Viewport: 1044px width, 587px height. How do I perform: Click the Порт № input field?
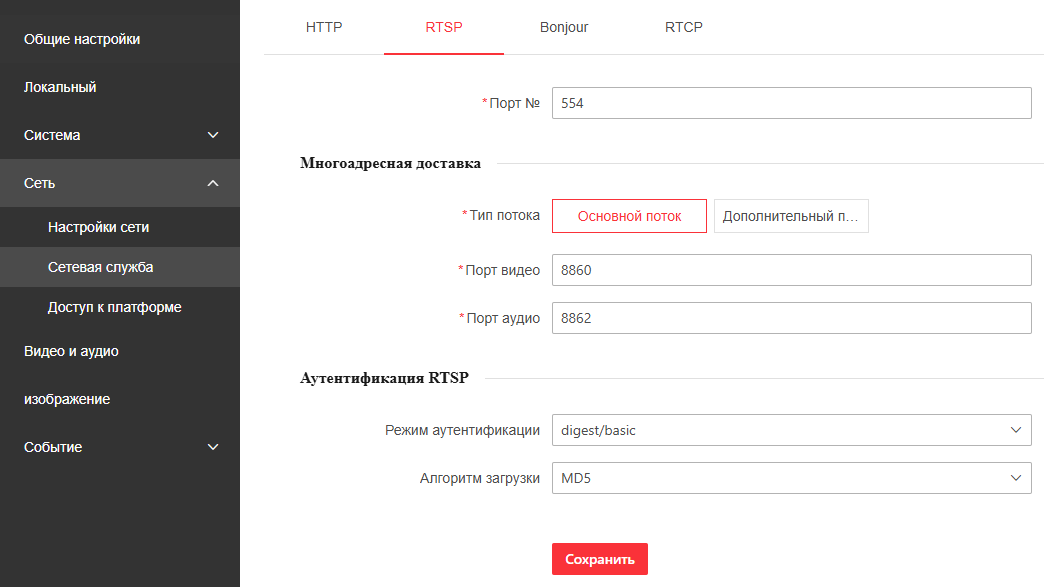[791, 103]
